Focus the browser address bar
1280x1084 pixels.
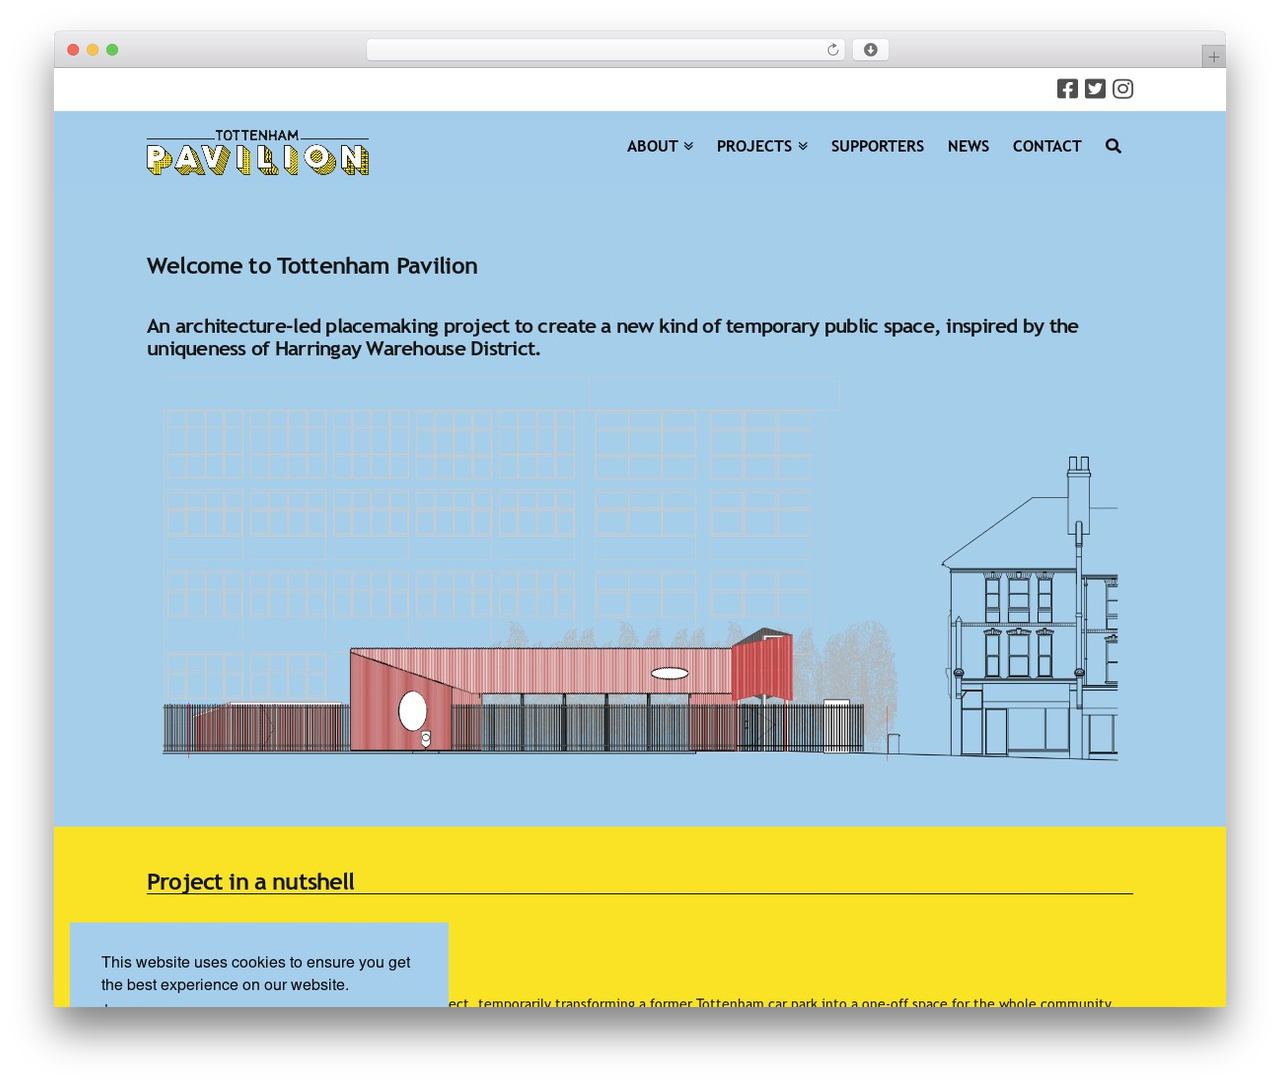coord(606,50)
